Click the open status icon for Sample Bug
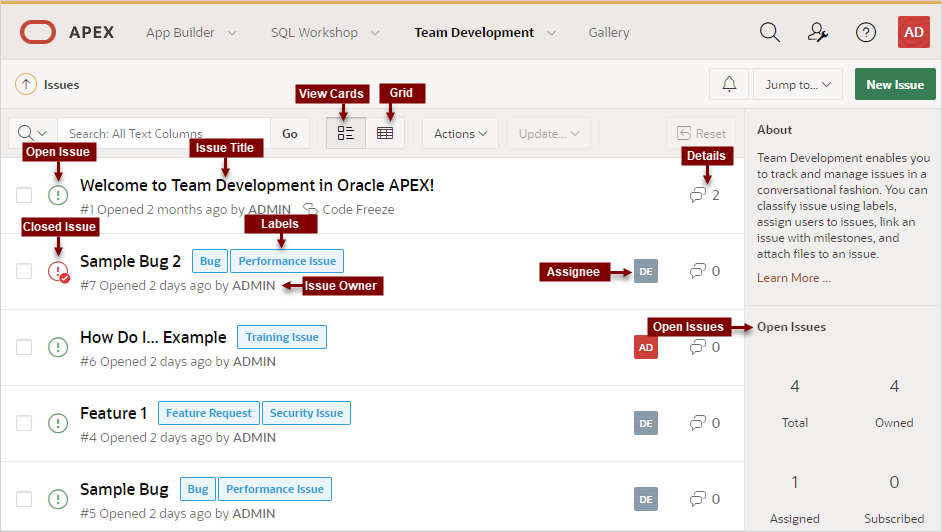 point(58,499)
